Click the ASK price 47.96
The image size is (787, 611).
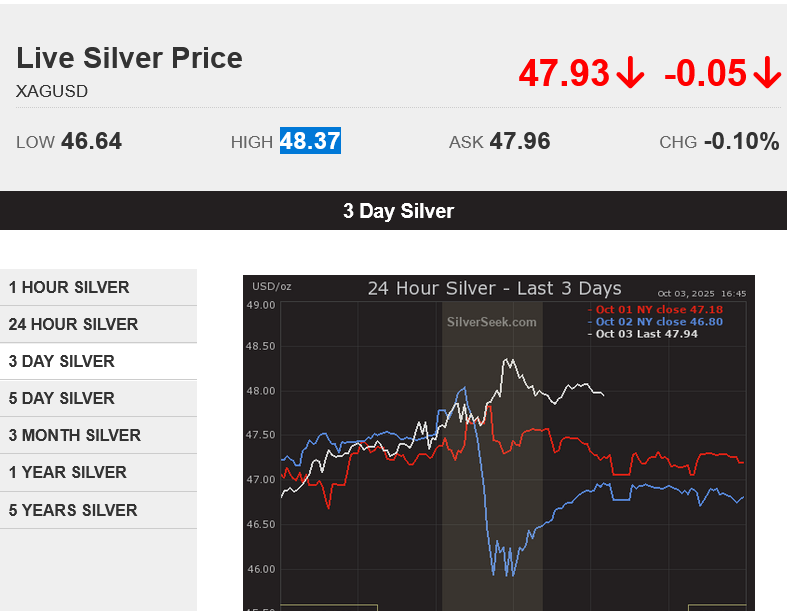click(520, 141)
